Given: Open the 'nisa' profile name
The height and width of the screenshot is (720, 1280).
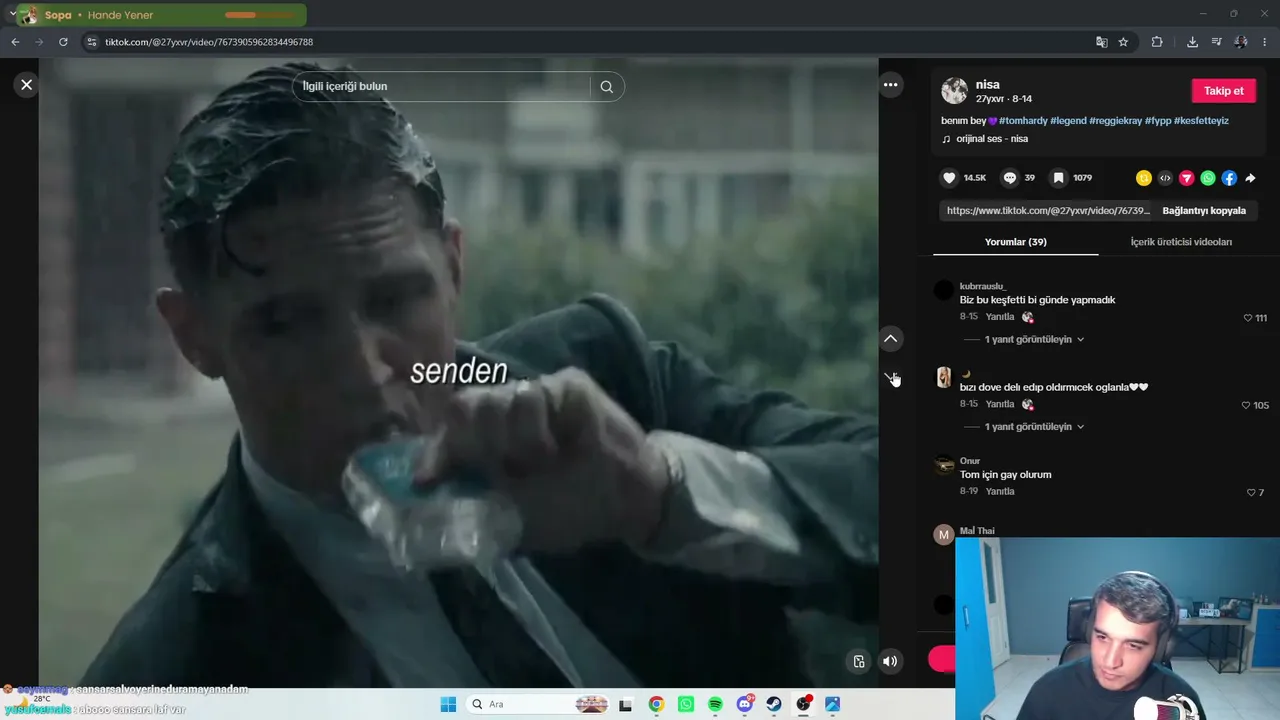Looking at the screenshot, I should 988,85.
